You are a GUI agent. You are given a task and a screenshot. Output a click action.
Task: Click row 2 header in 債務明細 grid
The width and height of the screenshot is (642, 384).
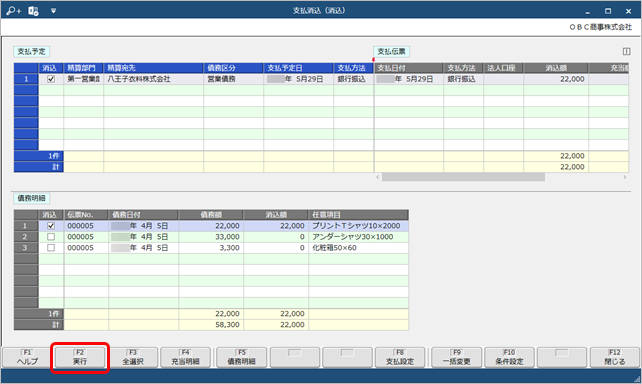(x=26, y=237)
